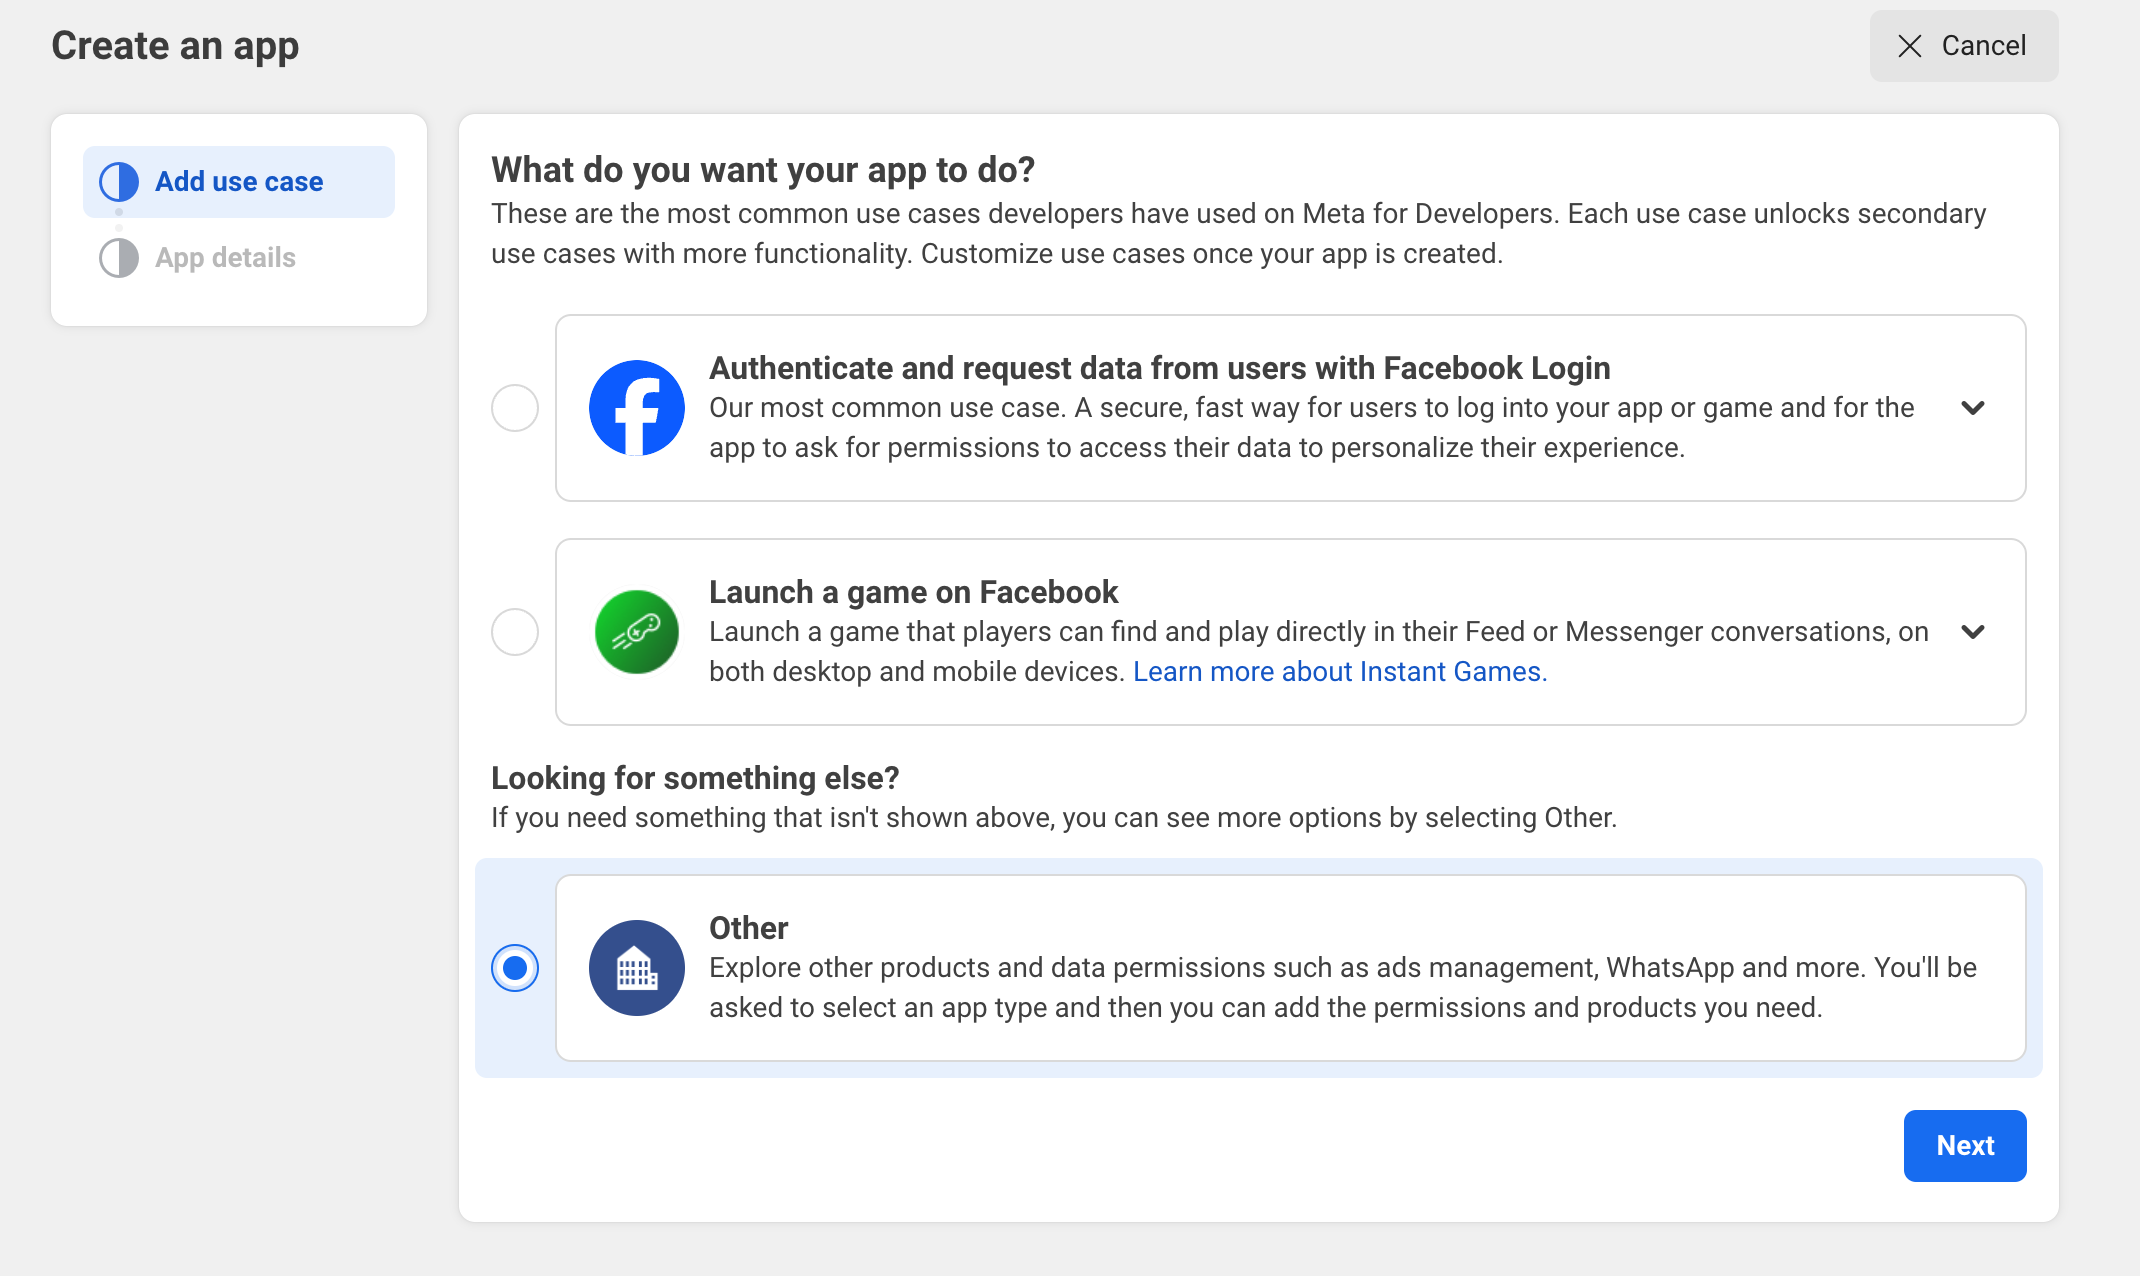The width and height of the screenshot is (2140, 1276).
Task: Select the Other radio button
Action: click(x=514, y=967)
